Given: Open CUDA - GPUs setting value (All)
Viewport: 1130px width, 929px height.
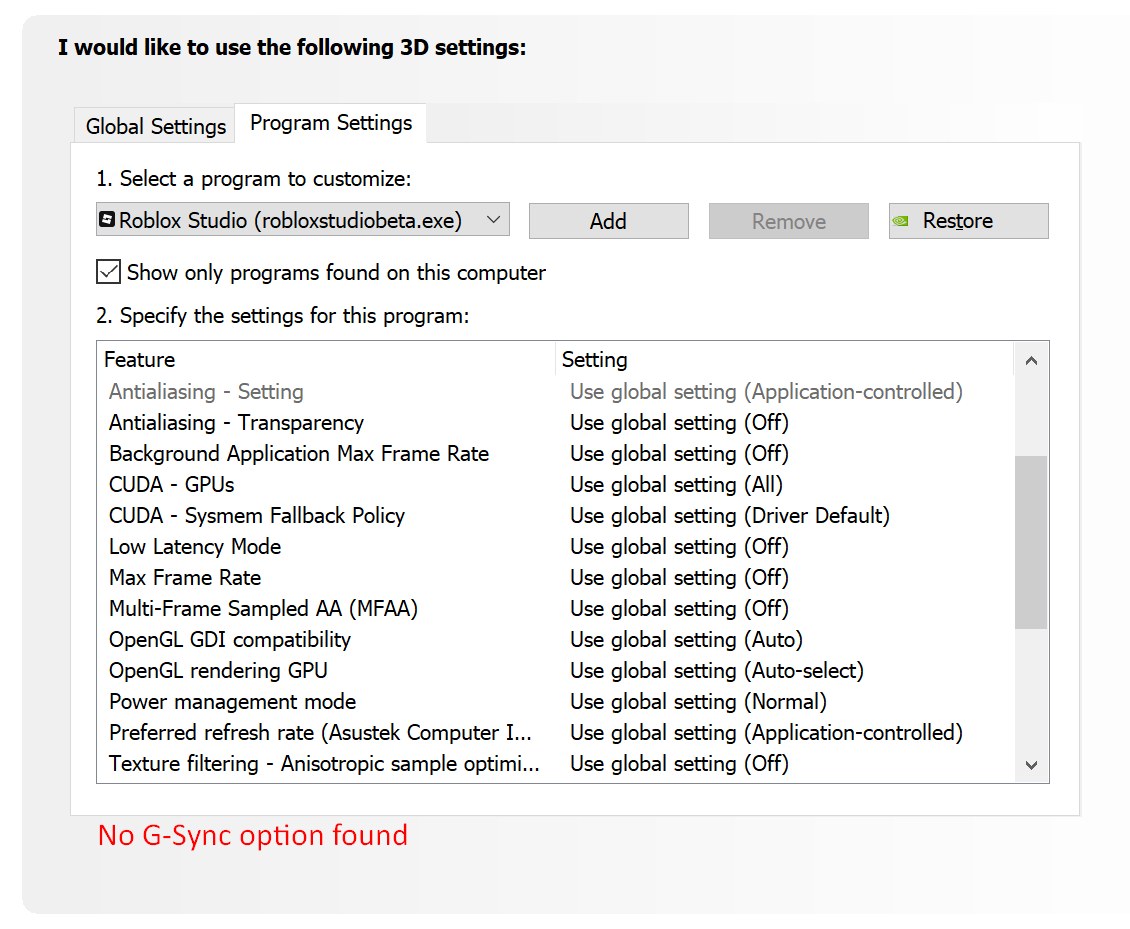Looking at the screenshot, I should point(677,484).
